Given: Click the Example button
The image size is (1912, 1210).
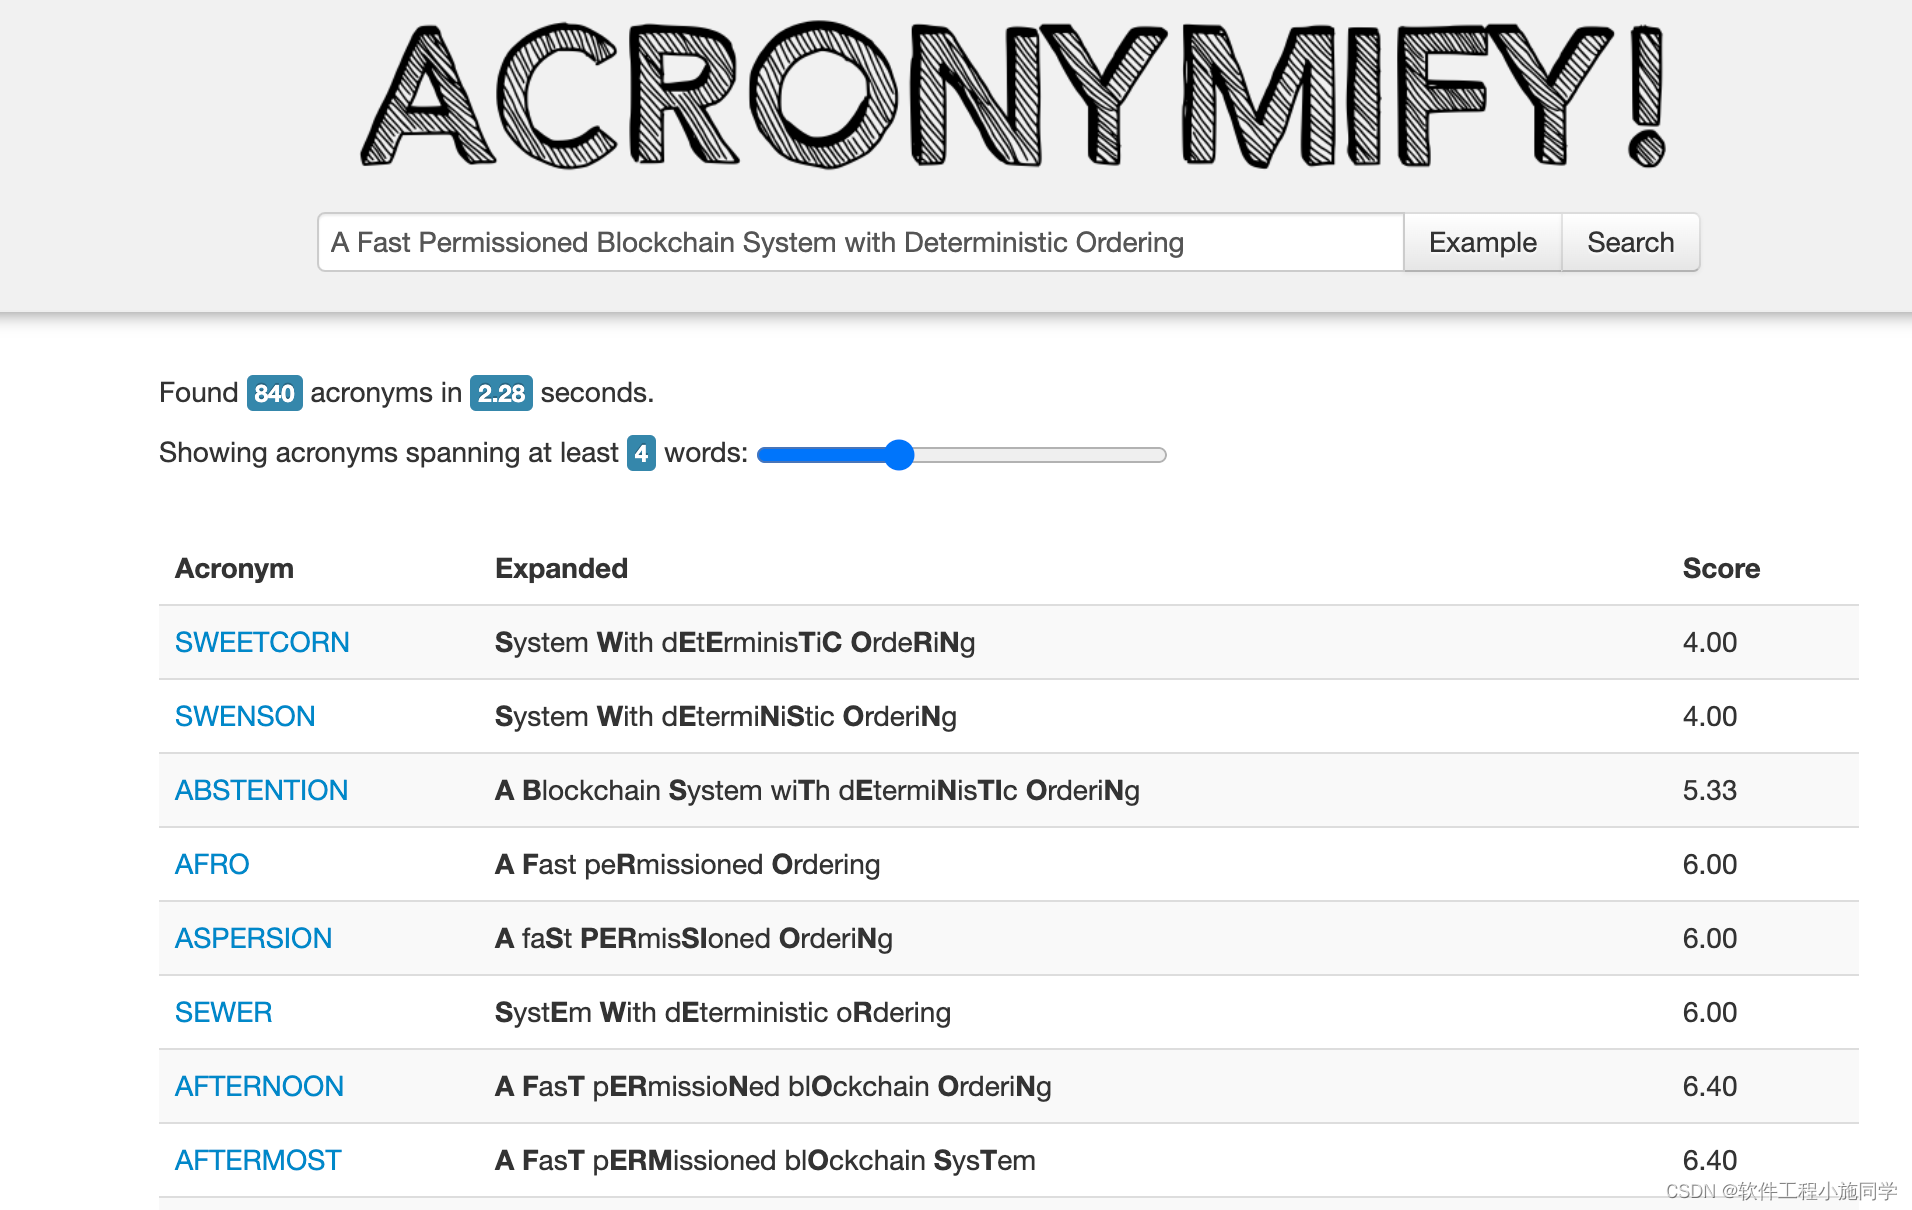Looking at the screenshot, I should [x=1482, y=242].
